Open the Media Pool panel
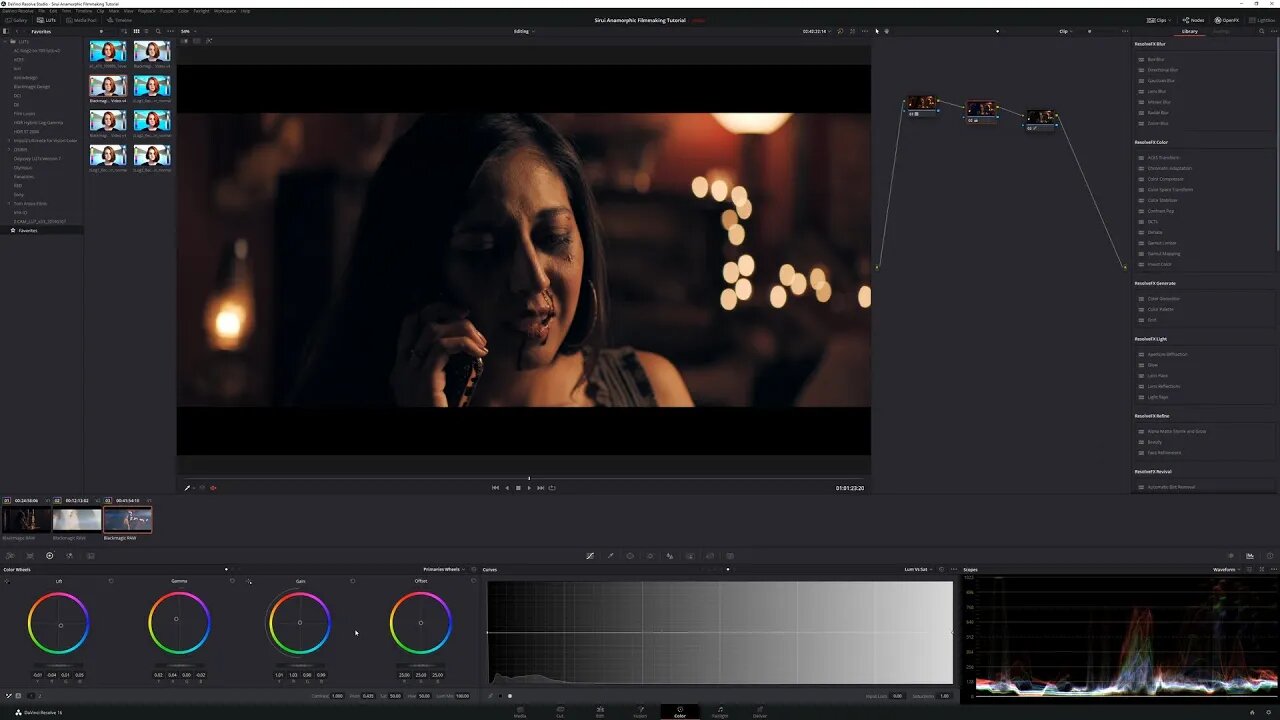Viewport: 1280px width, 720px height. coord(83,20)
